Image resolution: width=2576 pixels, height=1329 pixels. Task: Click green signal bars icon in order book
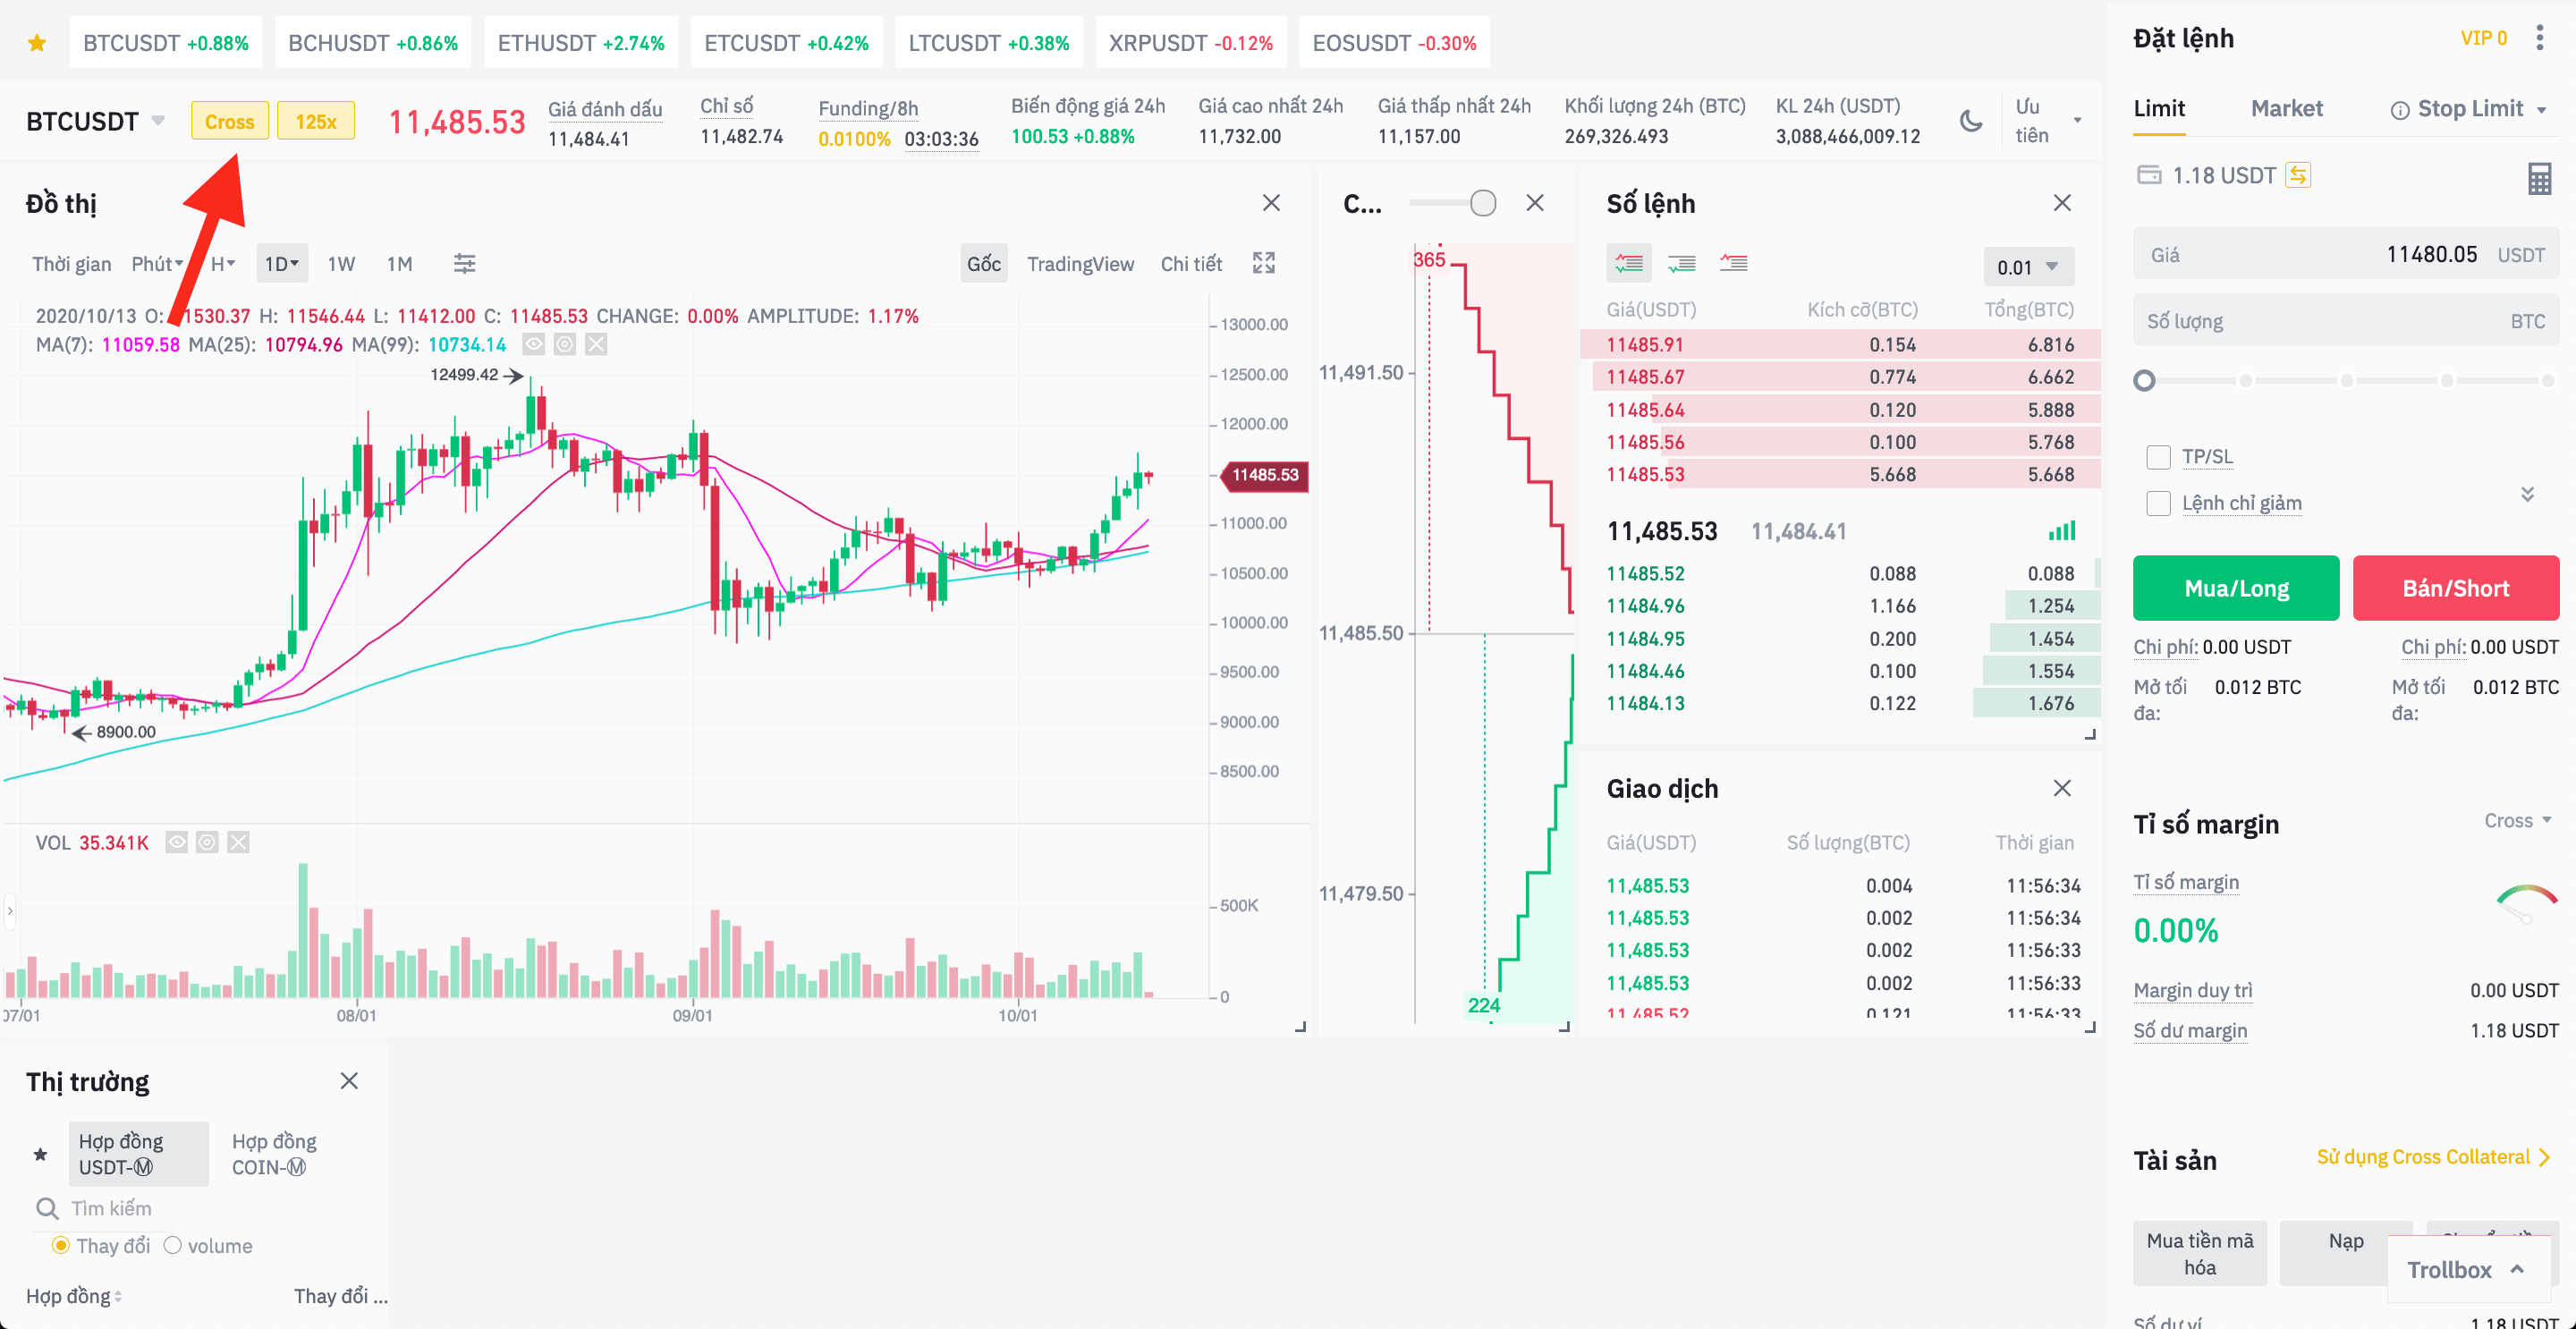(x=2062, y=531)
